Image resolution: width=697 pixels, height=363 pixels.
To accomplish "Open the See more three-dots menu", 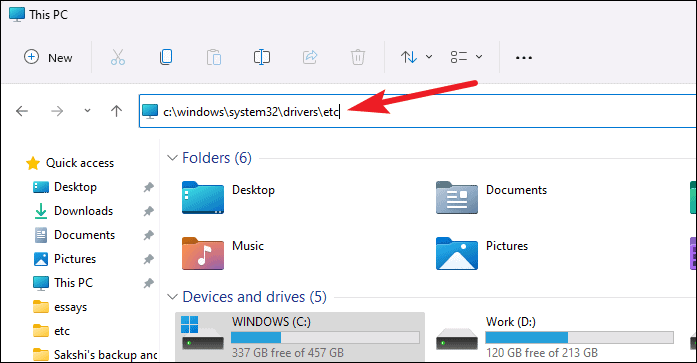I will (524, 58).
